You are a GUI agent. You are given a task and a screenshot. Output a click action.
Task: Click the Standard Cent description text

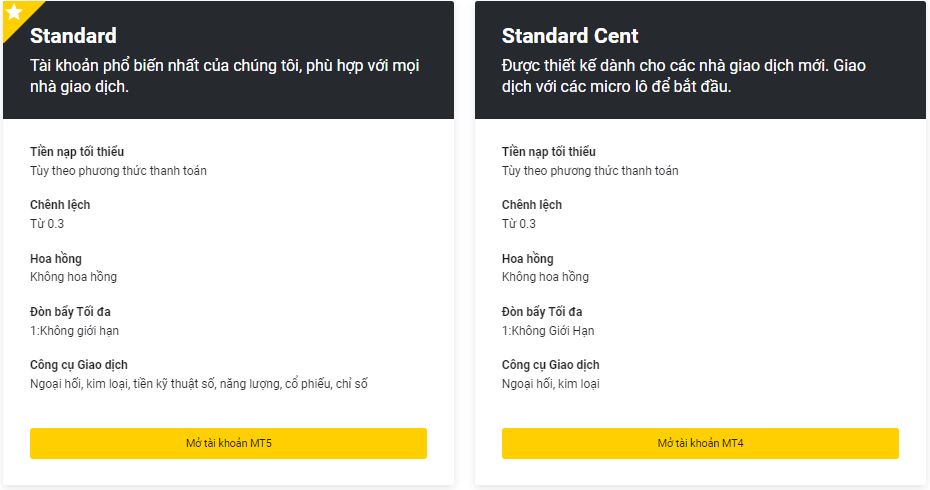(x=683, y=76)
